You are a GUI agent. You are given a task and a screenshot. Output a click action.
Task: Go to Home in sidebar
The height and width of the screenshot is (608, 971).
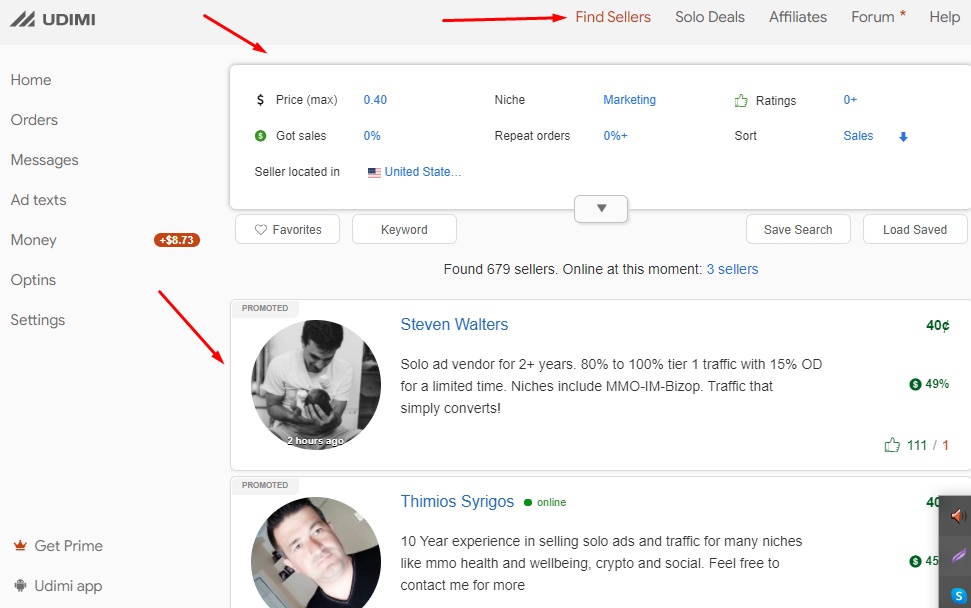point(31,80)
